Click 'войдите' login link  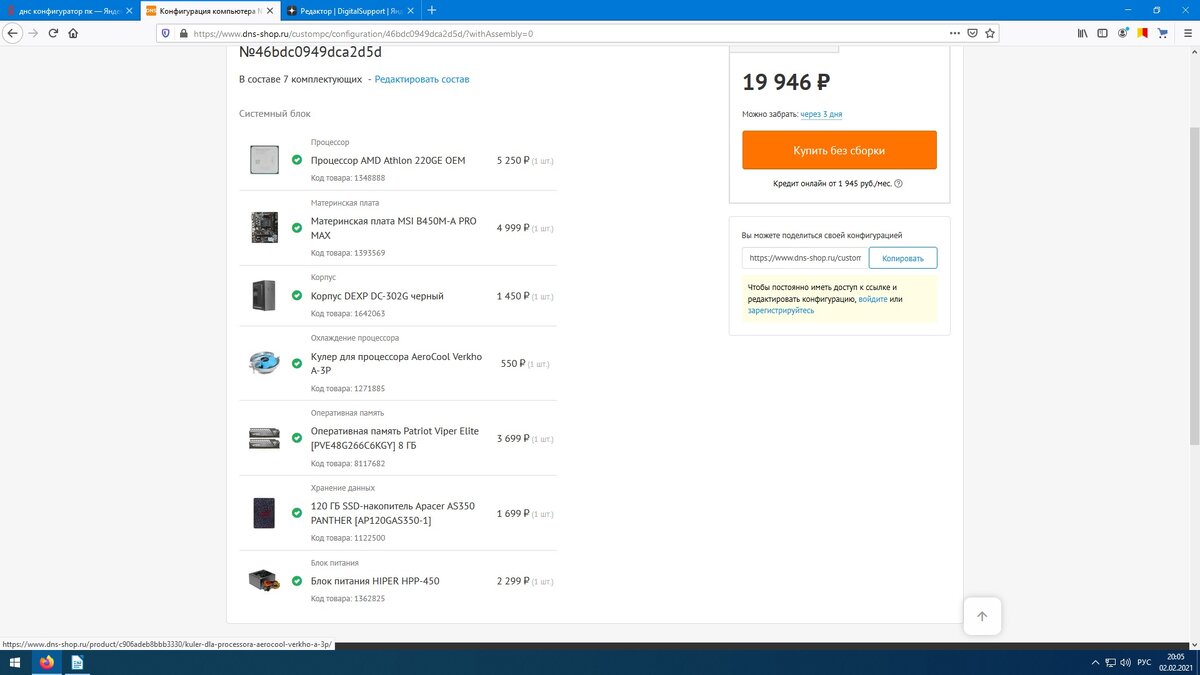[873, 299]
